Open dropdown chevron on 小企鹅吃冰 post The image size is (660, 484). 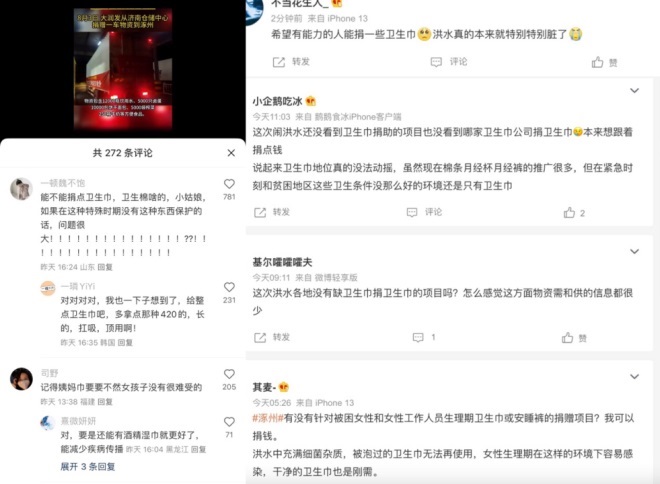[634, 90]
